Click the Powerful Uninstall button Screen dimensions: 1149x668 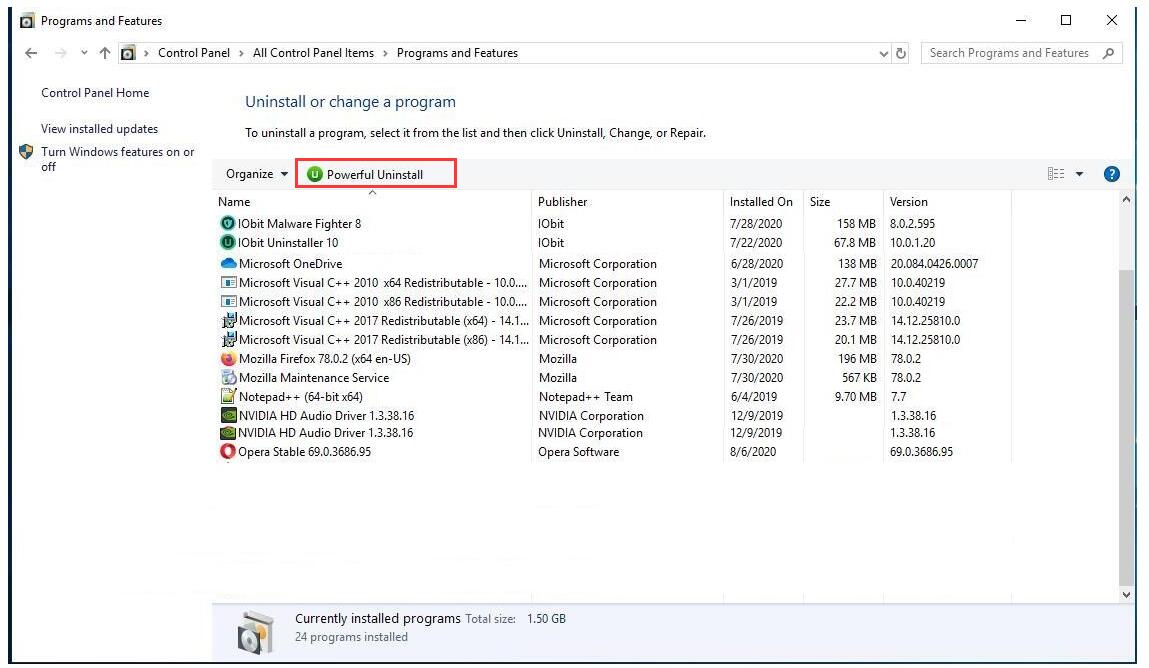coord(376,174)
